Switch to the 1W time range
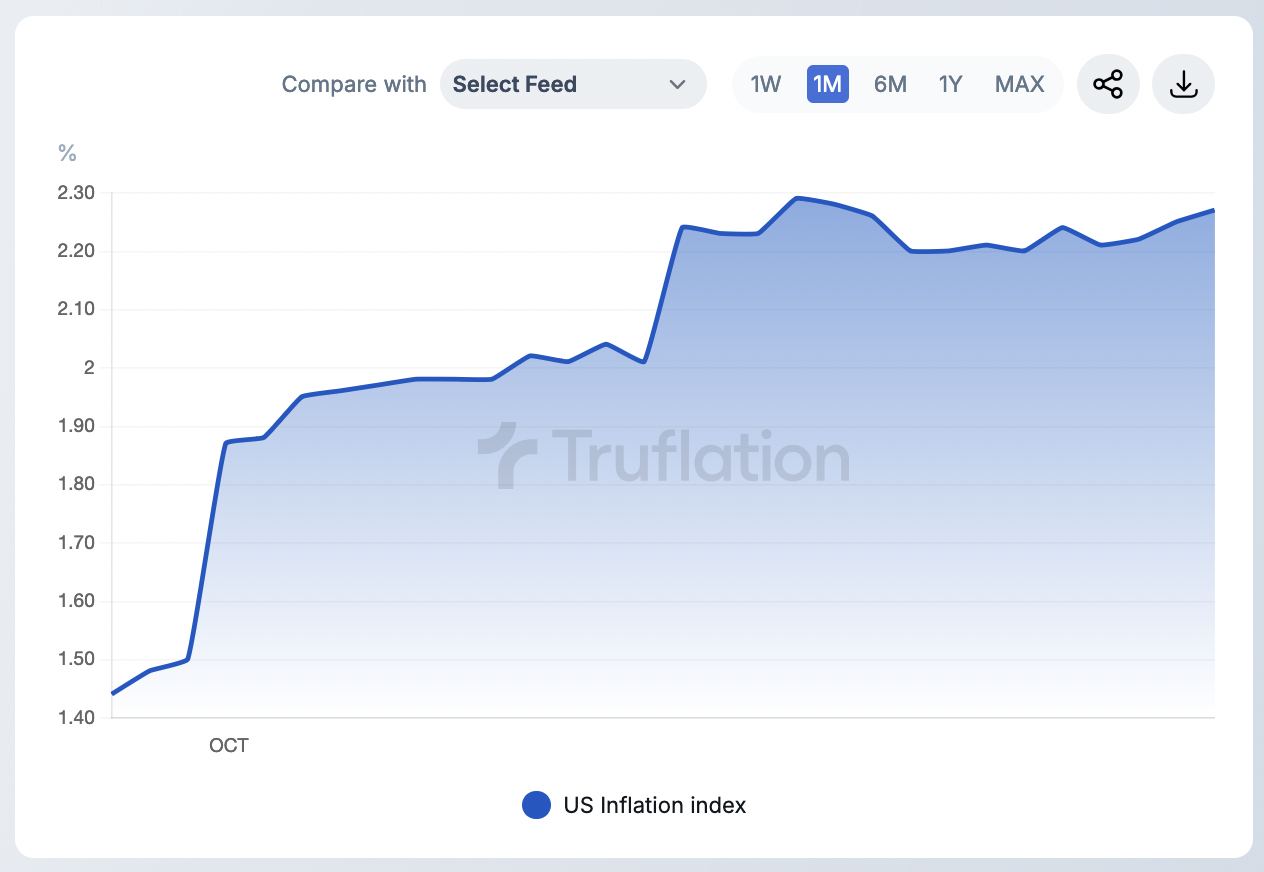Viewport: 1264px width, 872px height. 765,84
